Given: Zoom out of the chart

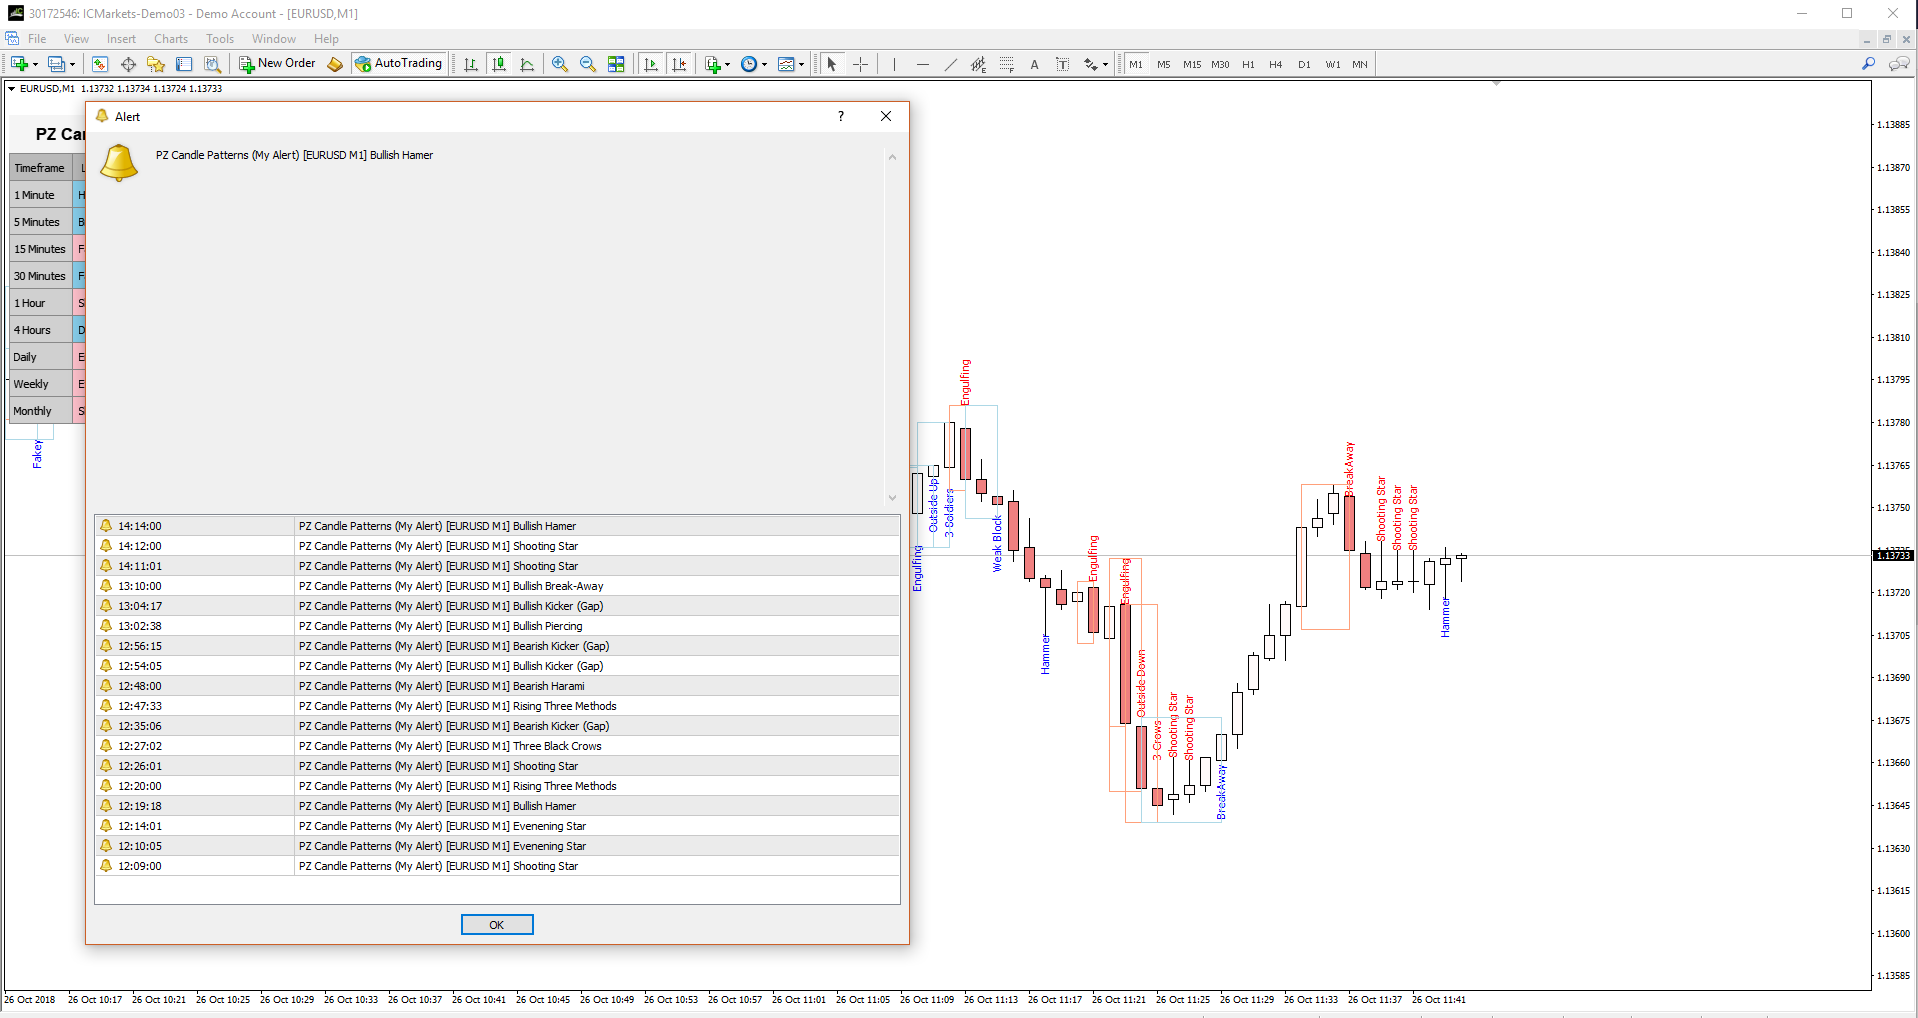Looking at the screenshot, I should (x=588, y=64).
